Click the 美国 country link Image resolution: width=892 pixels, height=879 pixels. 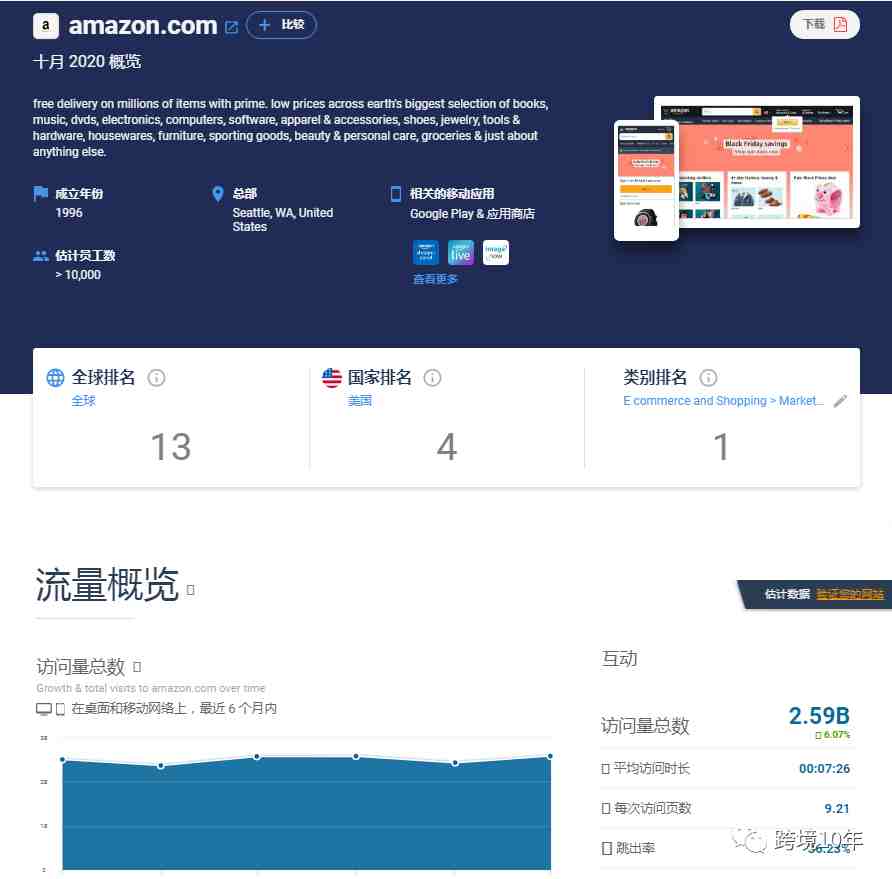click(360, 401)
